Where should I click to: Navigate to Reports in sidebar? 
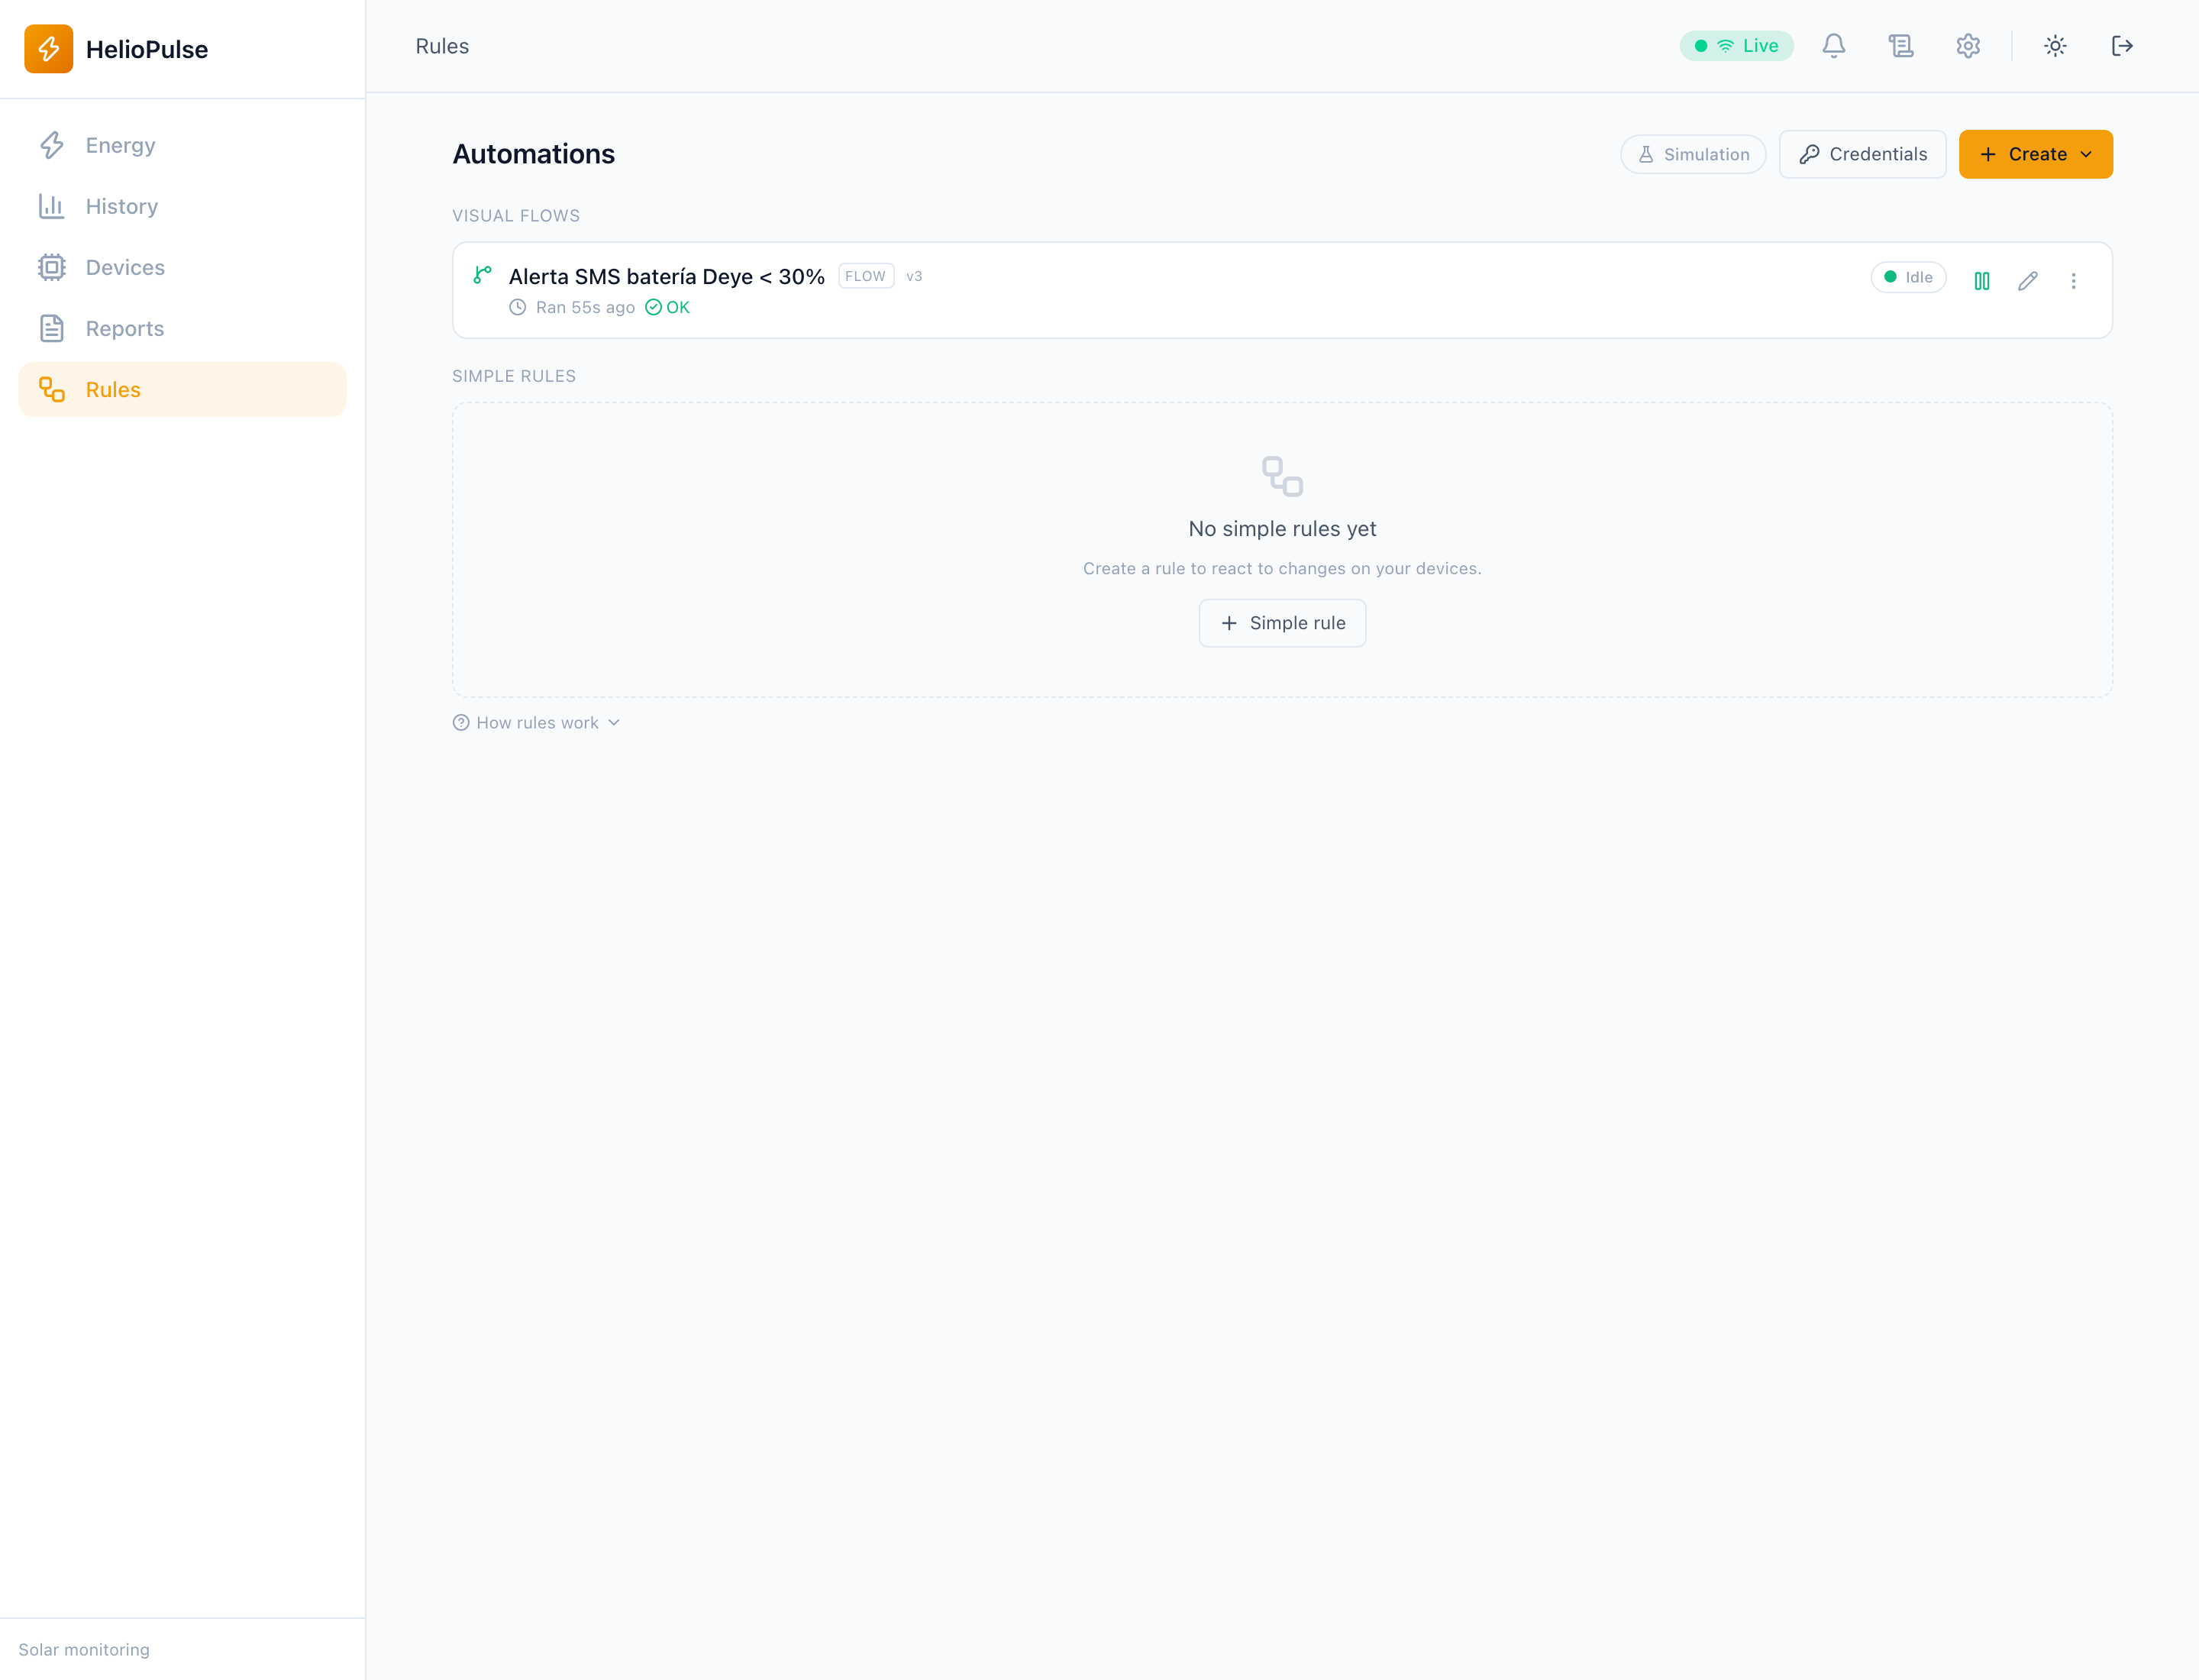coord(182,328)
